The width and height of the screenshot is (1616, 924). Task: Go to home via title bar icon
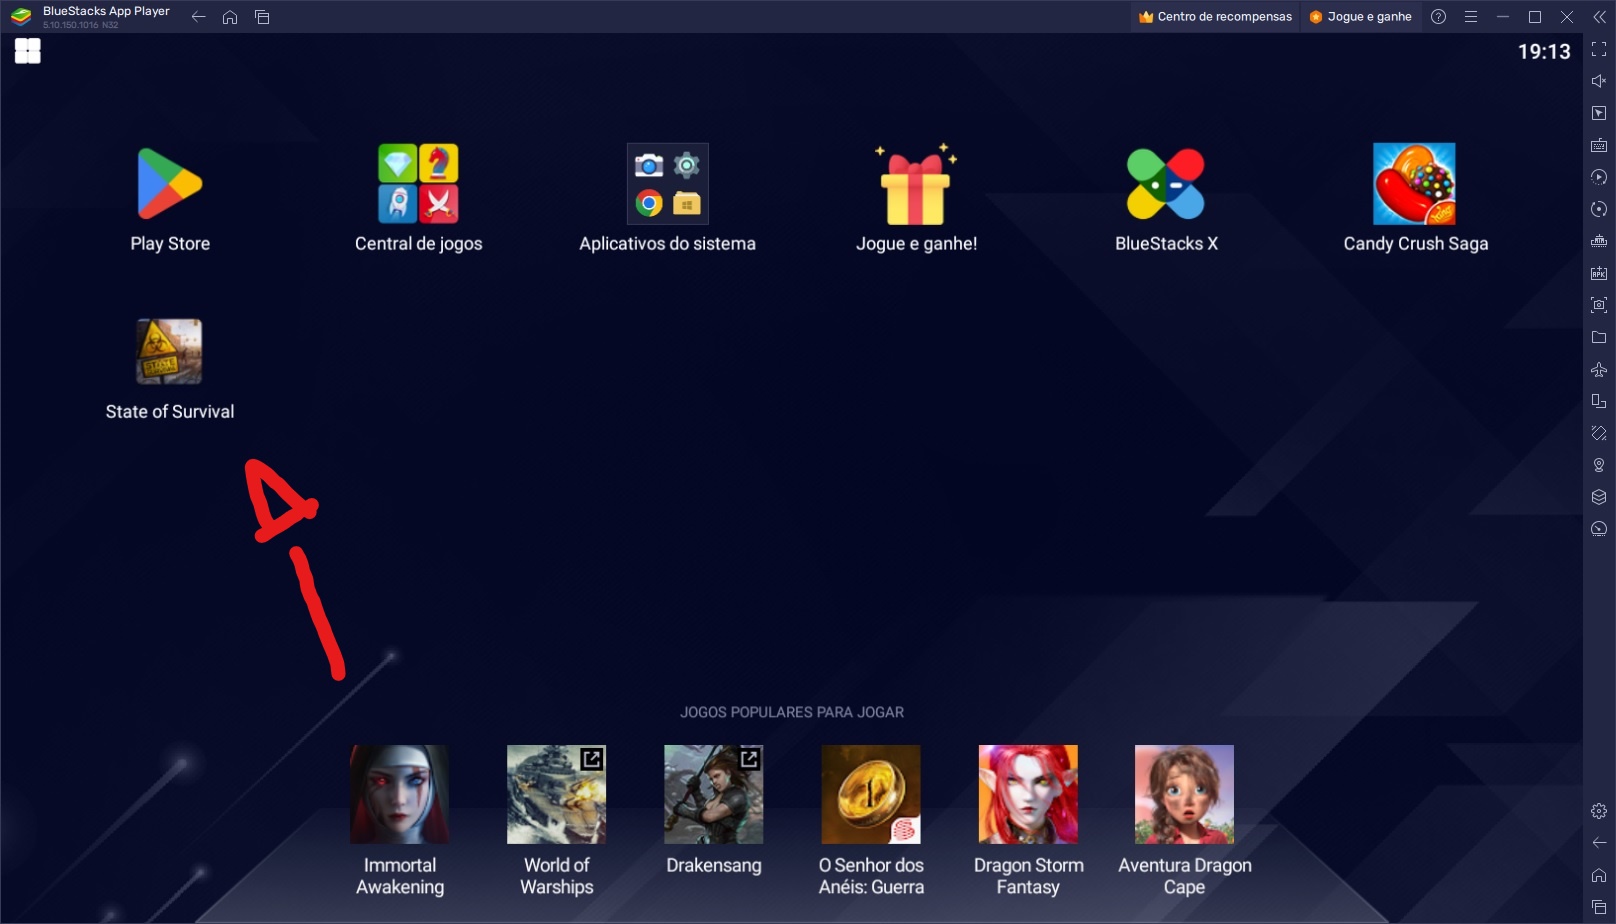(x=230, y=17)
